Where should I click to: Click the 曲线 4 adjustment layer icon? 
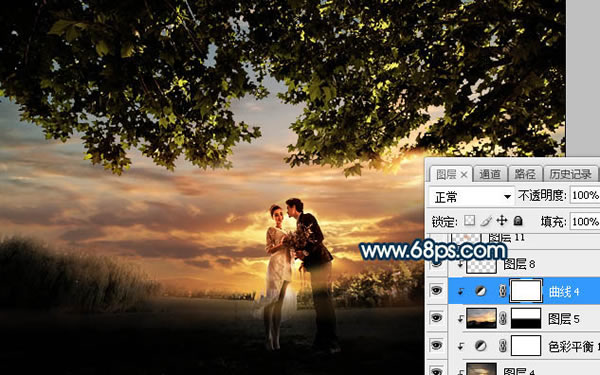pyautogui.click(x=481, y=291)
